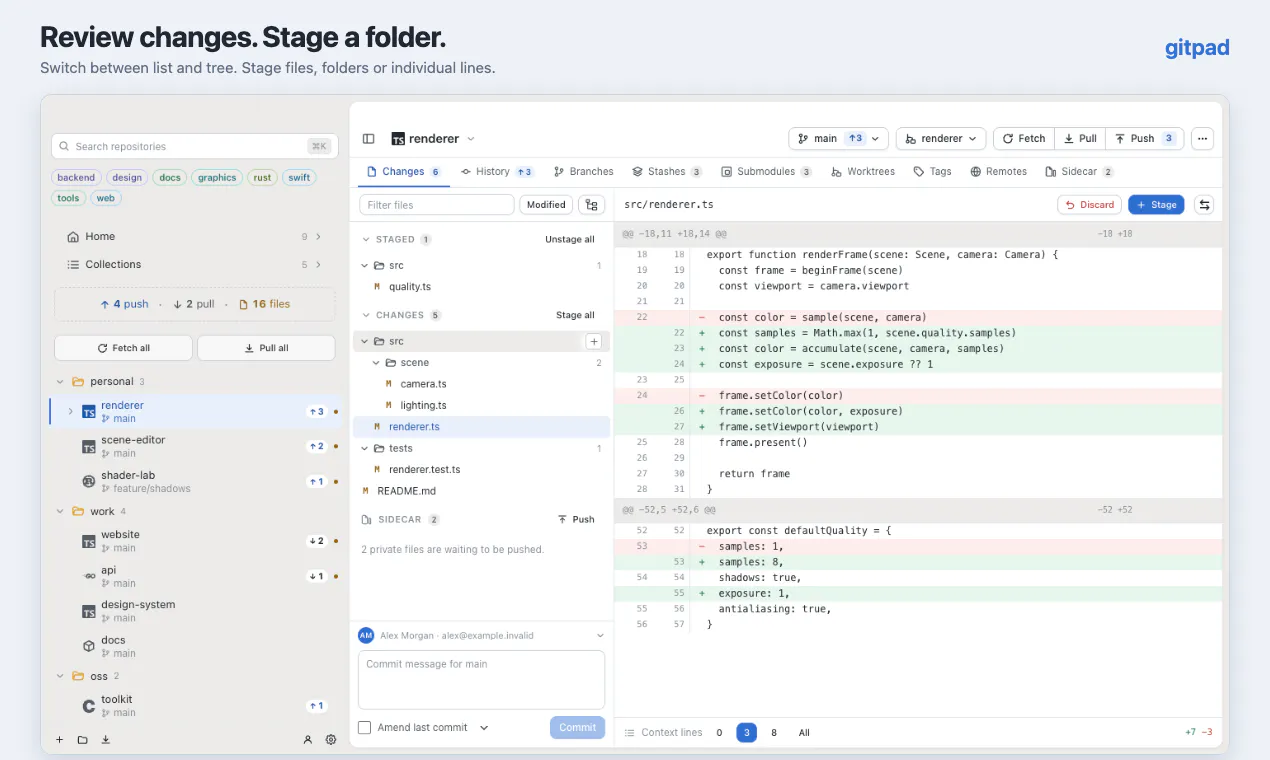
Task: Open the Remotes tab
Action: tap(998, 172)
